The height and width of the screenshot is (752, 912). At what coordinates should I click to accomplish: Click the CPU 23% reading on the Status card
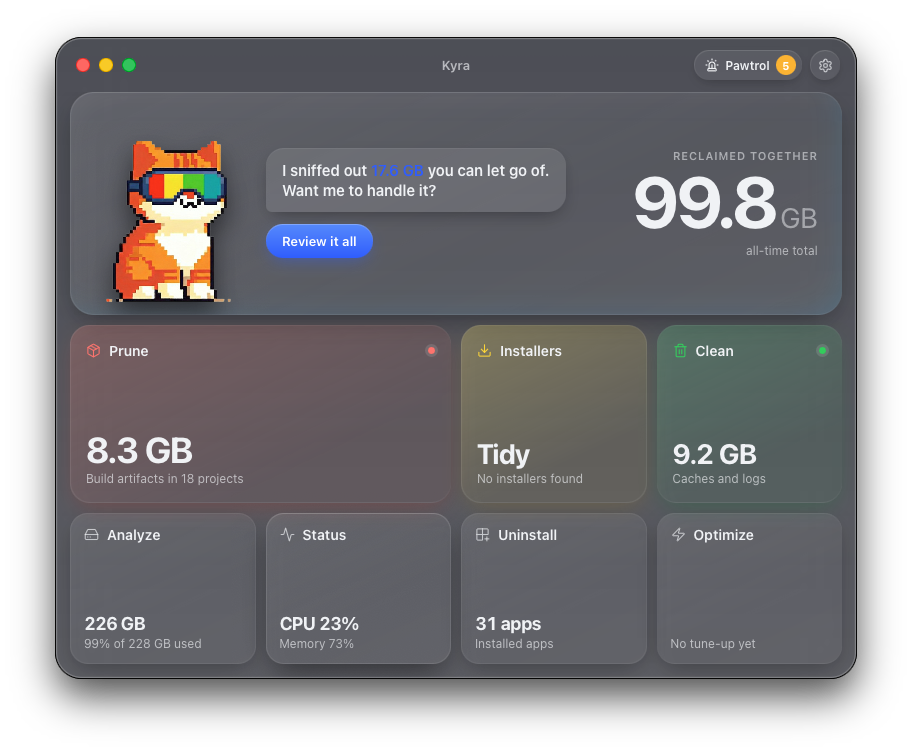click(x=319, y=623)
